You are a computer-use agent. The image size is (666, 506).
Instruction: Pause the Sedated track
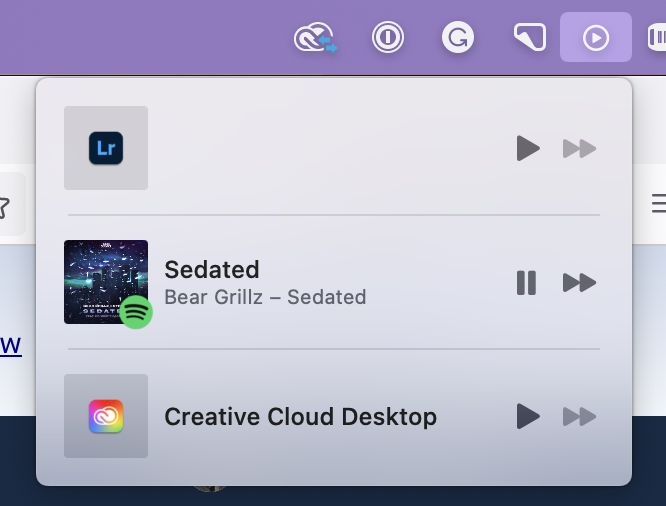click(x=526, y=283)
